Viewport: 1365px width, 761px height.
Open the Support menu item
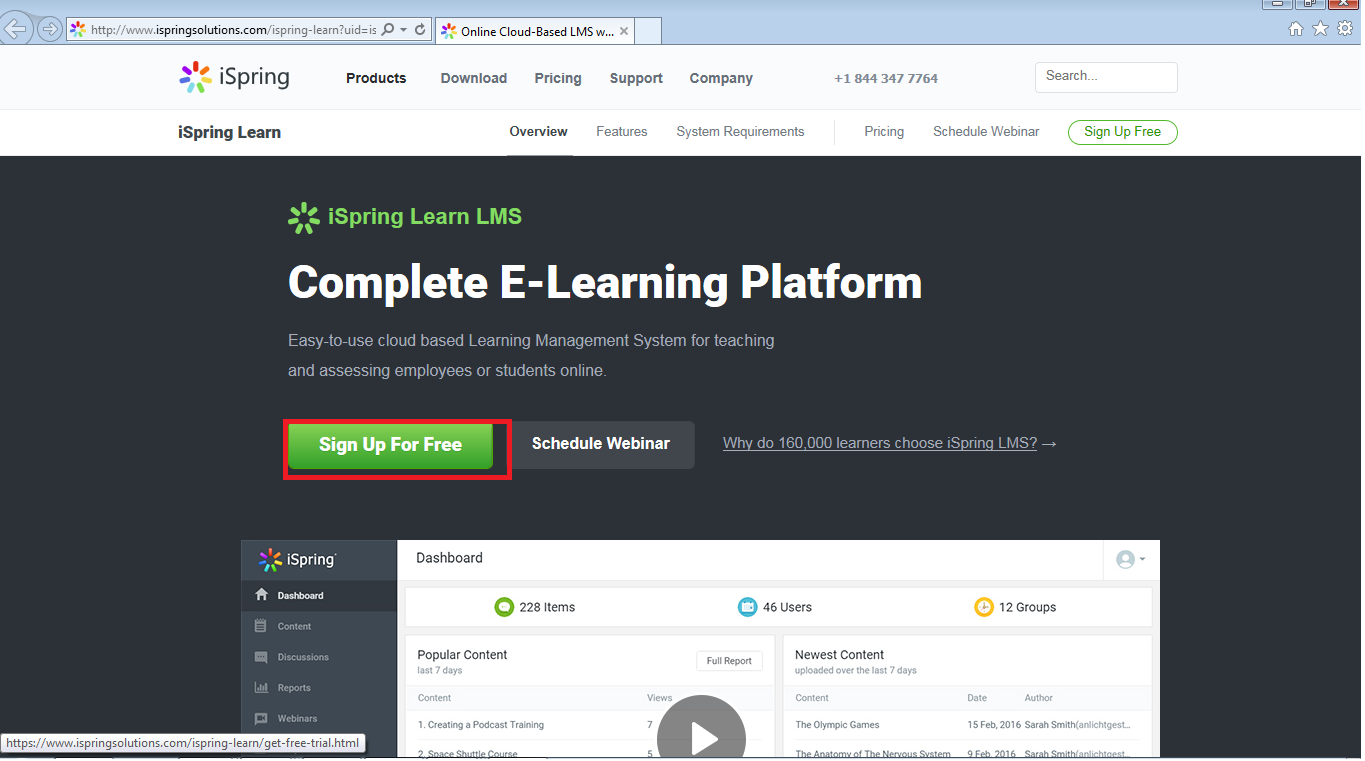point(636,78)
